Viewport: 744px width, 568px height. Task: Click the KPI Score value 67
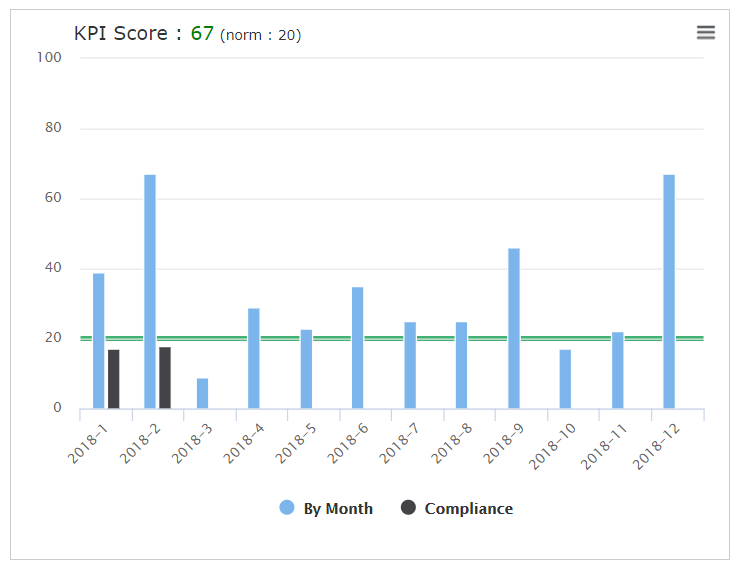coord(202,34)
